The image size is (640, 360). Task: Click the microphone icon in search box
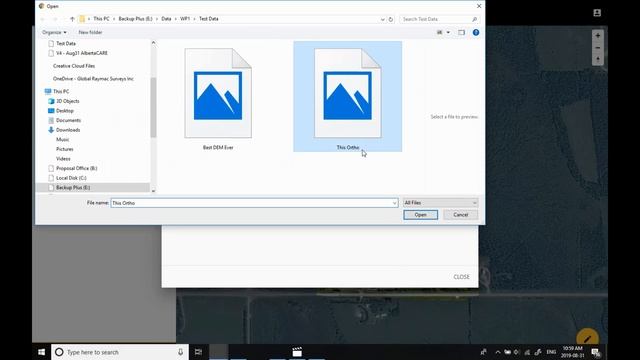[180, 352]
